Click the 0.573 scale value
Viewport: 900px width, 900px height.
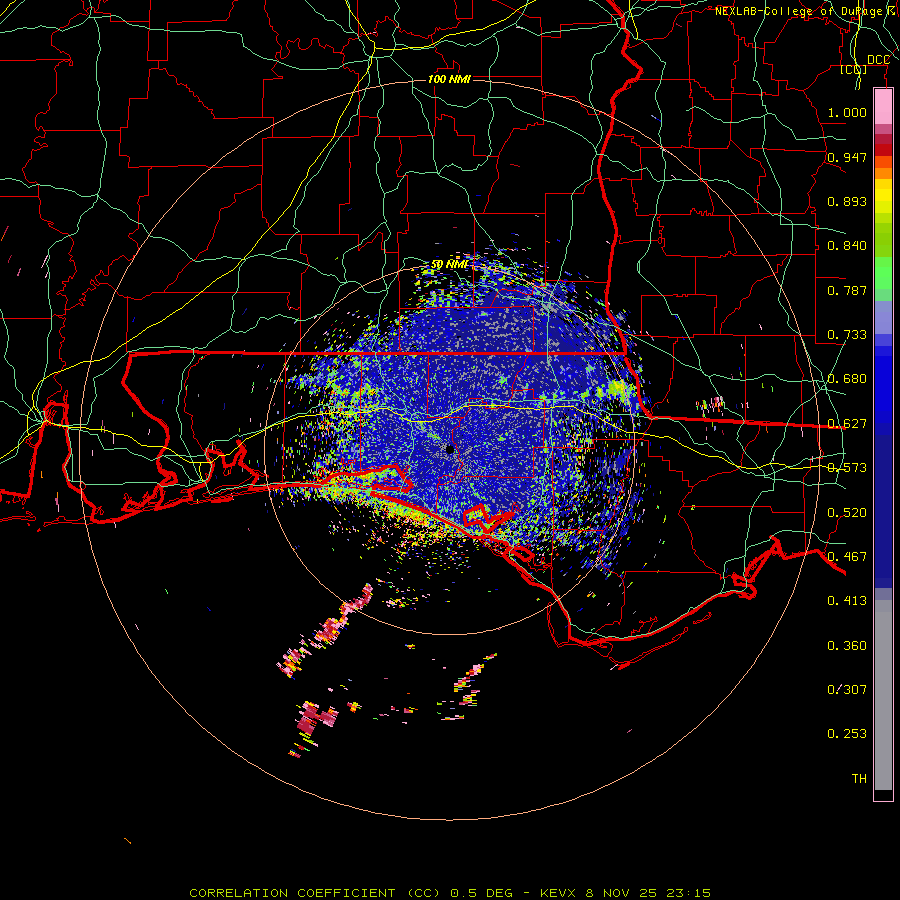point(847,468)
